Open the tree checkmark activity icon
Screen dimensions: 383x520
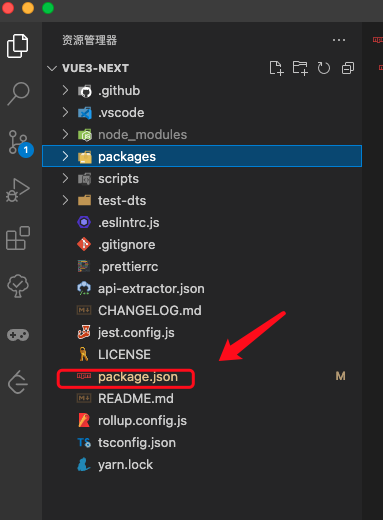pyautogui.click(x=18, y=286)
